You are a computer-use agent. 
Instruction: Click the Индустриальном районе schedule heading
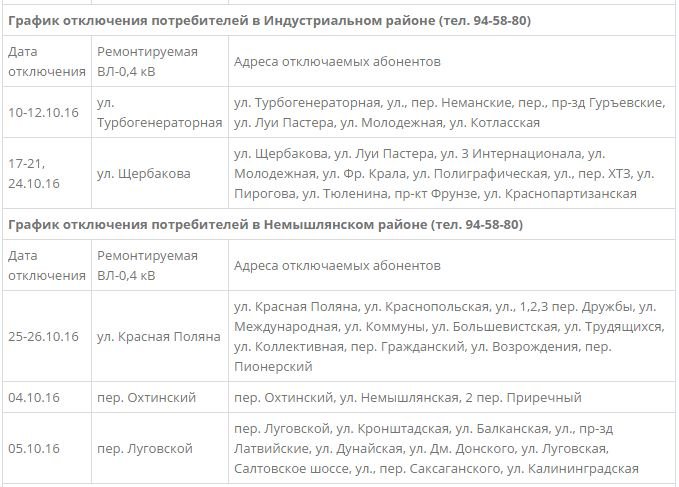click(x=269, y=20)
